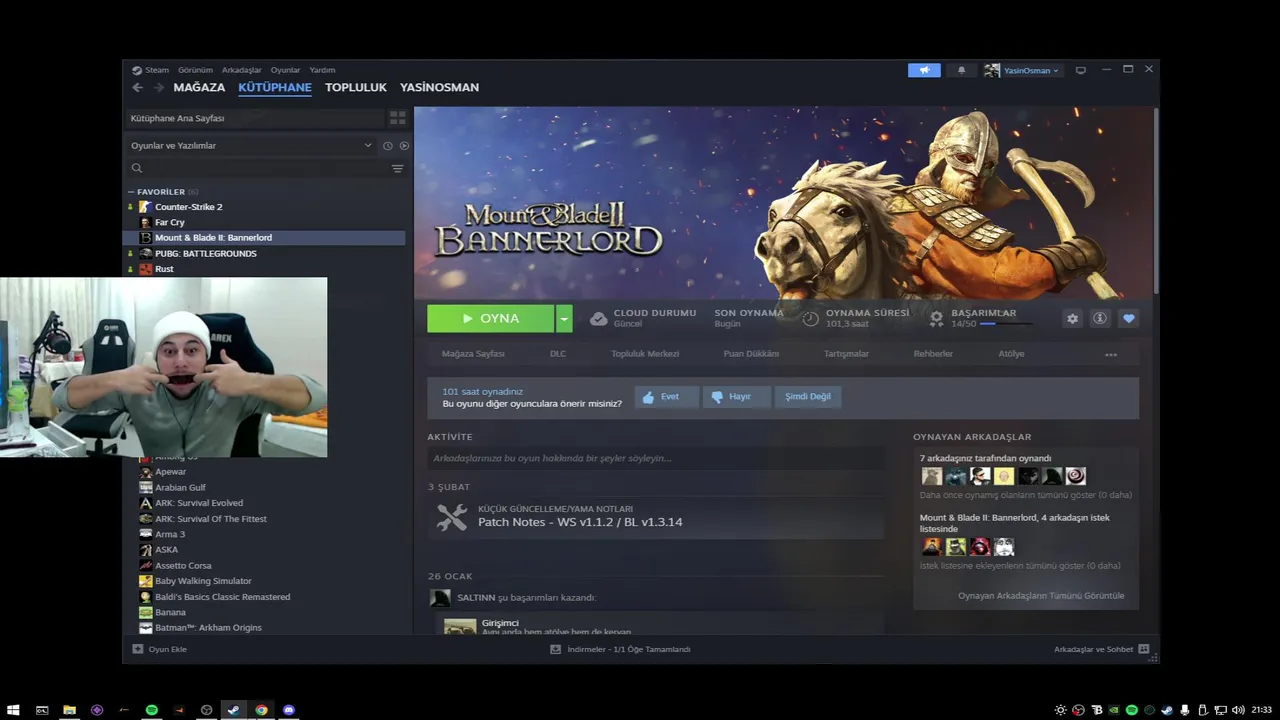The image size is (1280, 720).
Task: Open Topluluk Merkezi link
Action: [x=645, y=354]
